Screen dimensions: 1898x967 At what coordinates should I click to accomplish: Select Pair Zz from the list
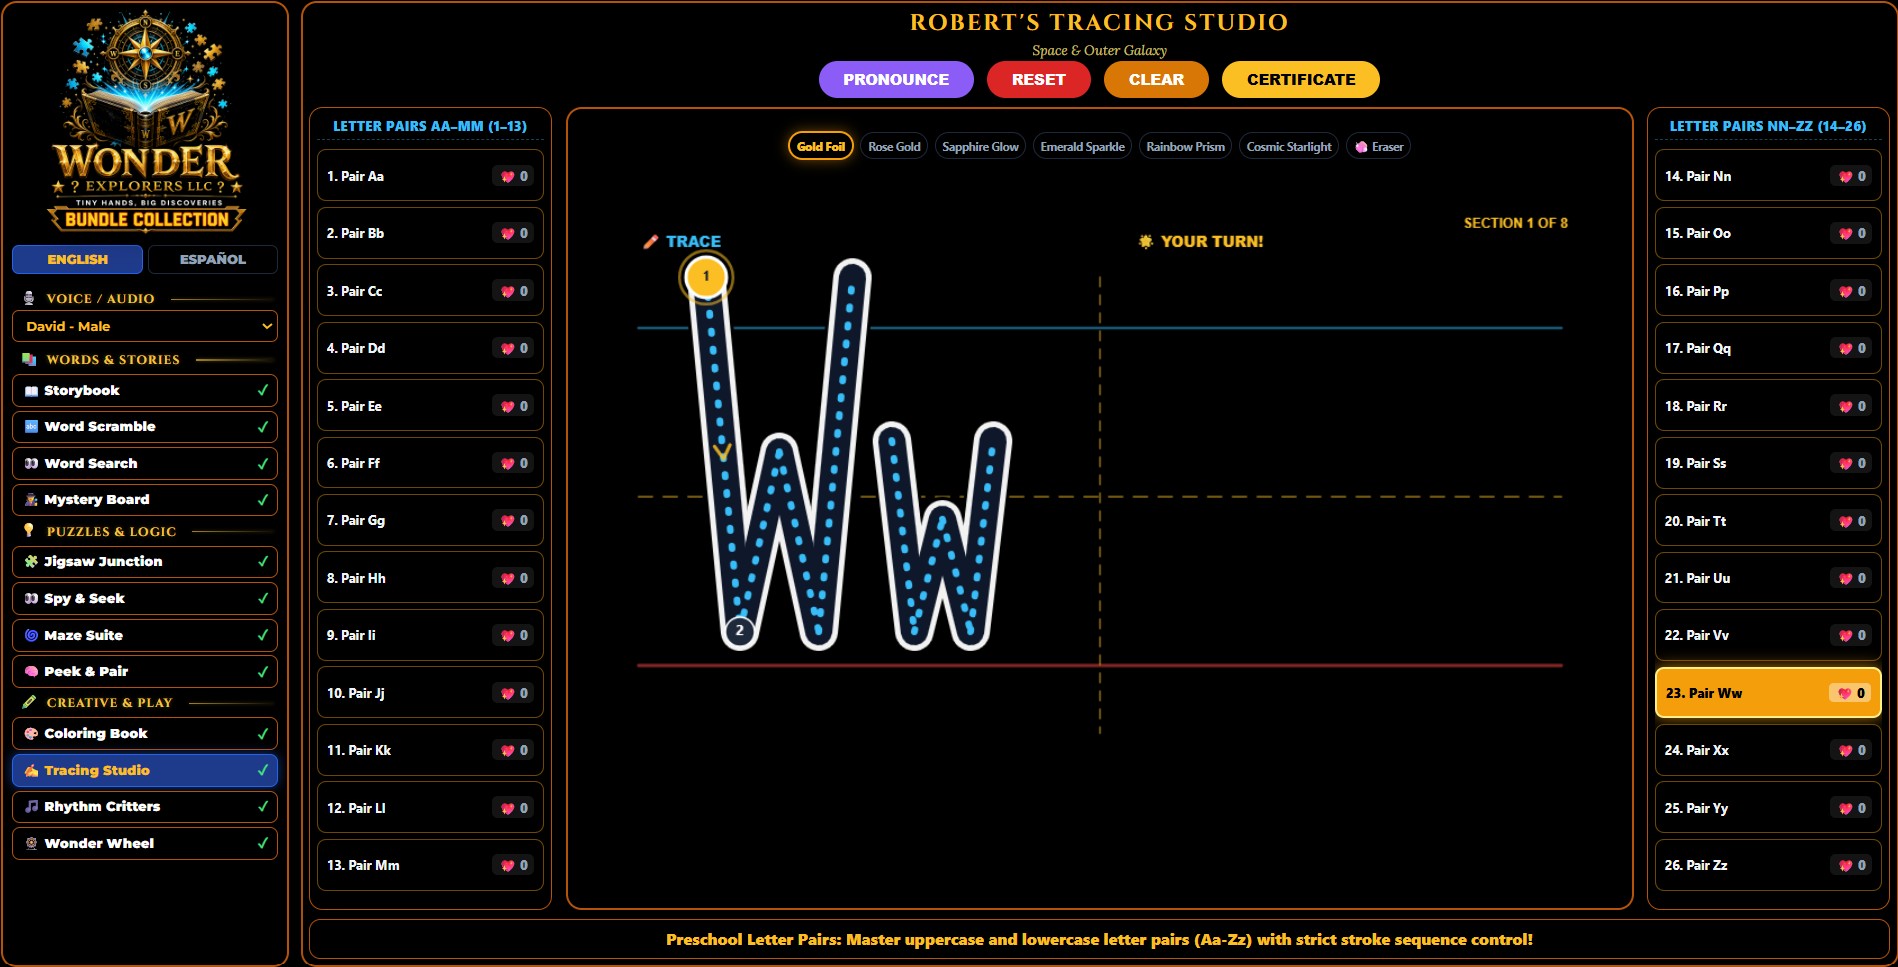[x=1768, y=865]
